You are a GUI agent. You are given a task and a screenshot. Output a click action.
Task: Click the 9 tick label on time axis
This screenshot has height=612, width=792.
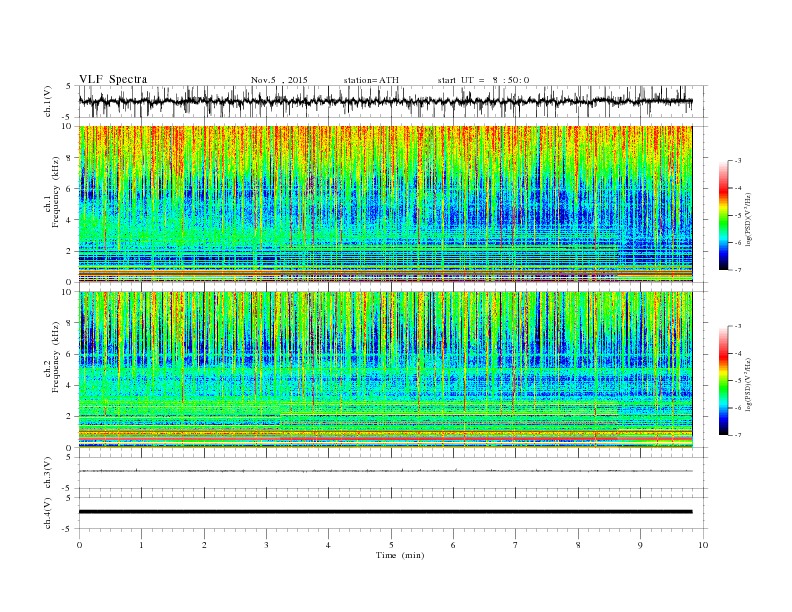(640, 545)
